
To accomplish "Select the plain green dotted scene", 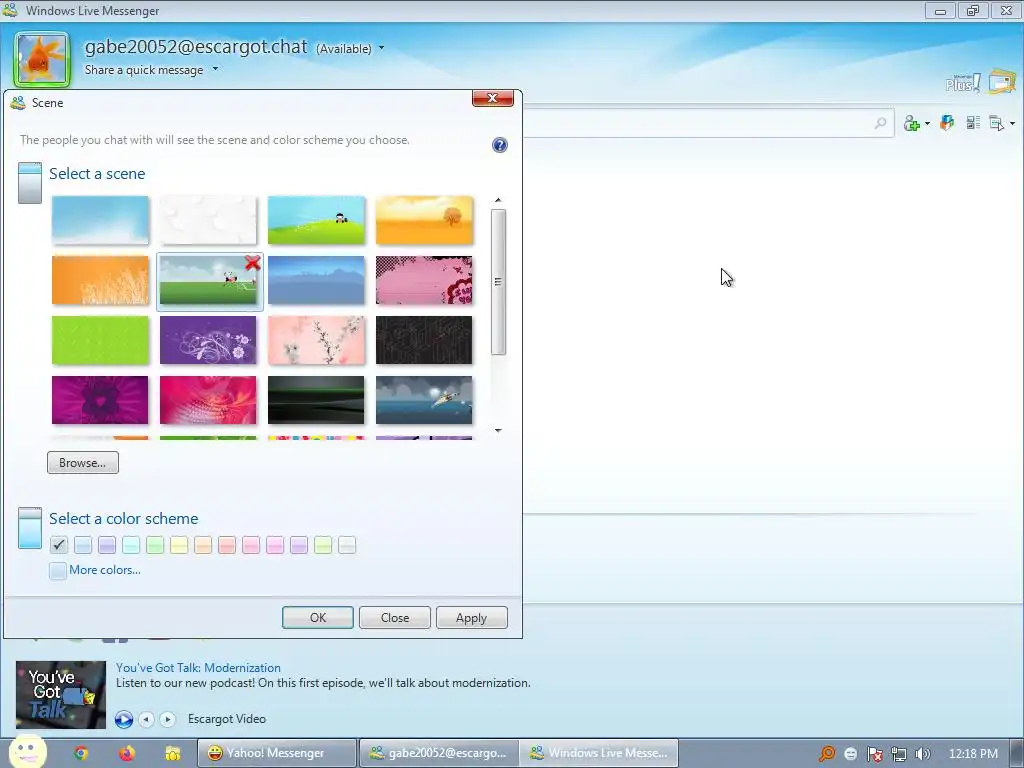I will coord(100,340).
